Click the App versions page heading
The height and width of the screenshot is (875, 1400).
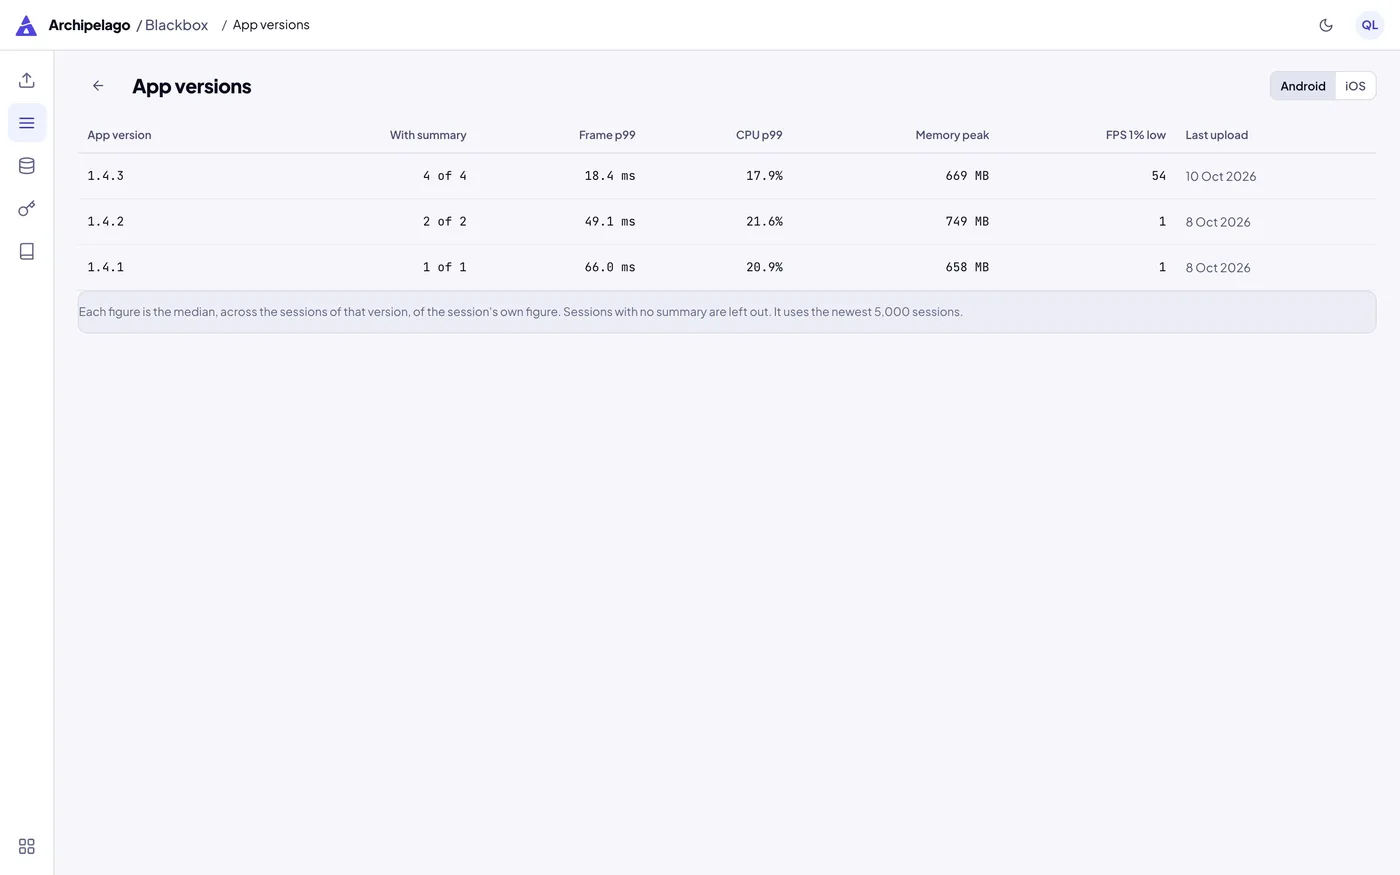point(192,86)
